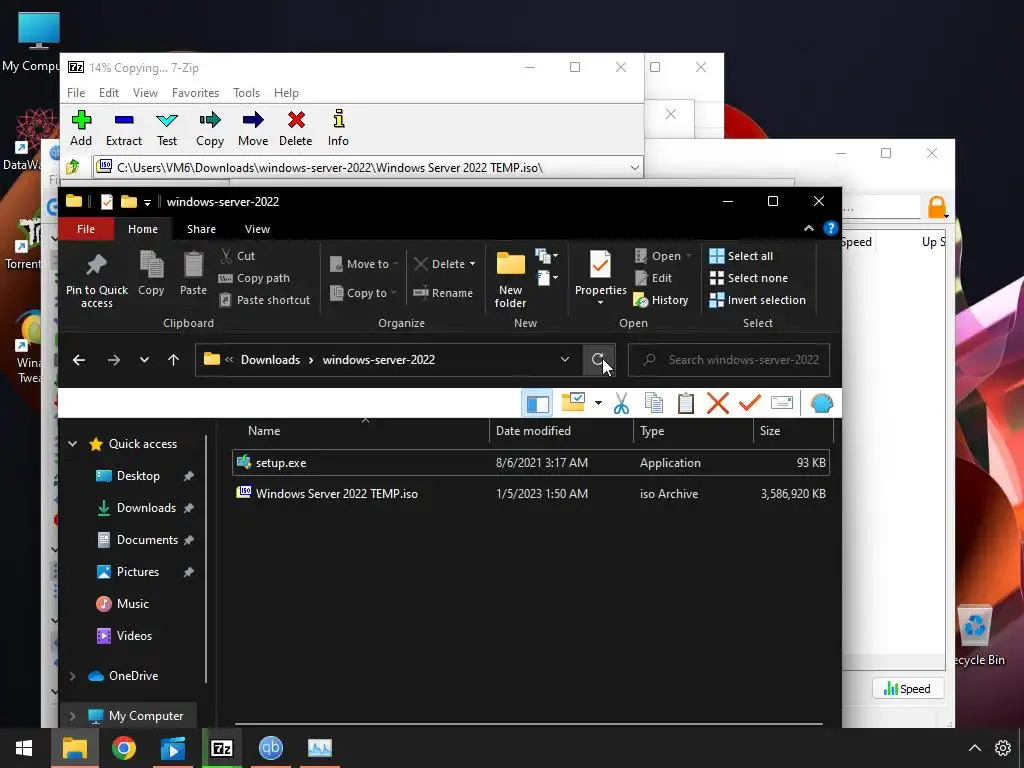Create a New folder from the ribbon
This screenshot has height=768, width=1024.
tap(510, 280)
